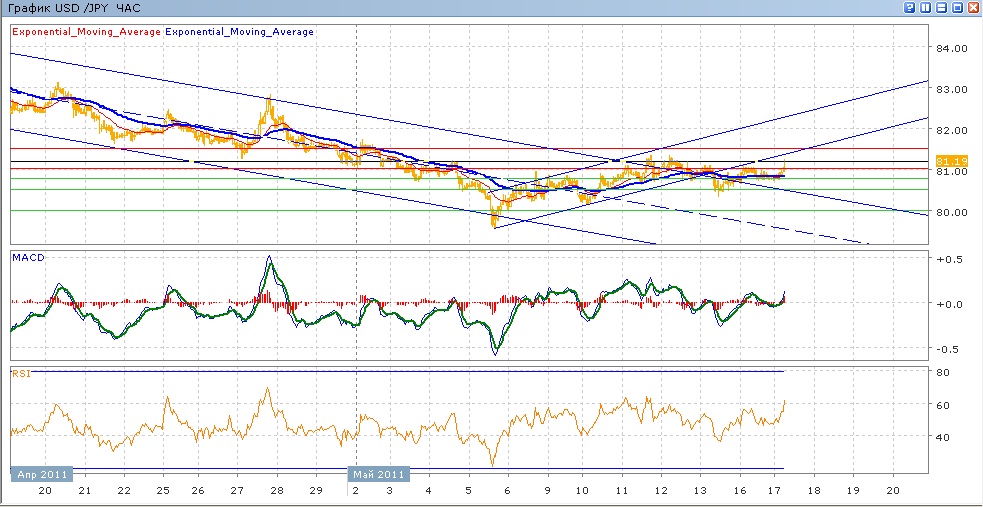This screenshot has height=507, width=983.
Task: Select the blue Exponential_Moving_Average legend label
Action: tap(240, 32)
